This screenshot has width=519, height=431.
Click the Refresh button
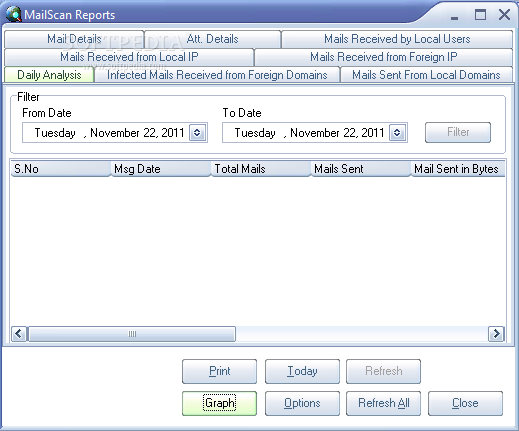click(383, 371)
